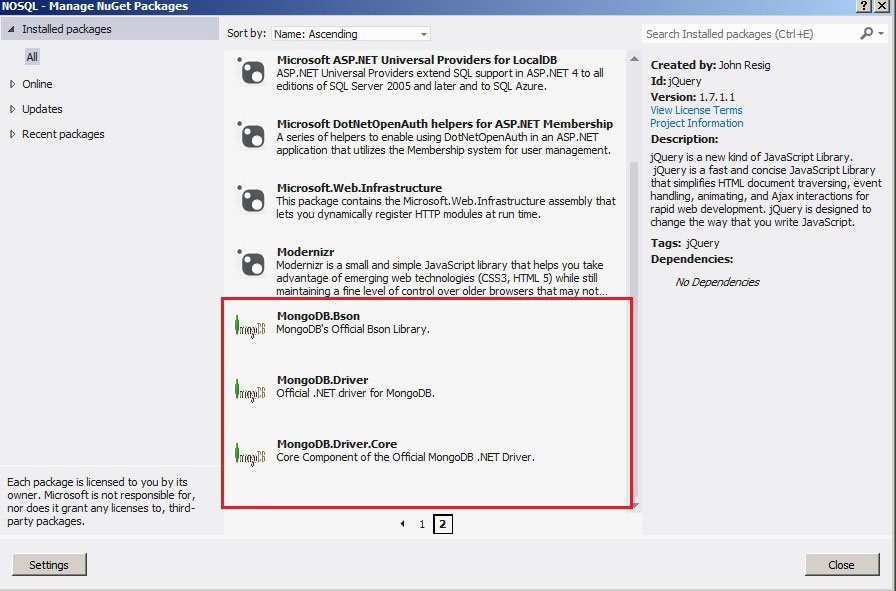This screenshot has height=591, width=896.
Task: Click the DotNetOpenAuth helpers package icon
Action: tap(250, 135)
